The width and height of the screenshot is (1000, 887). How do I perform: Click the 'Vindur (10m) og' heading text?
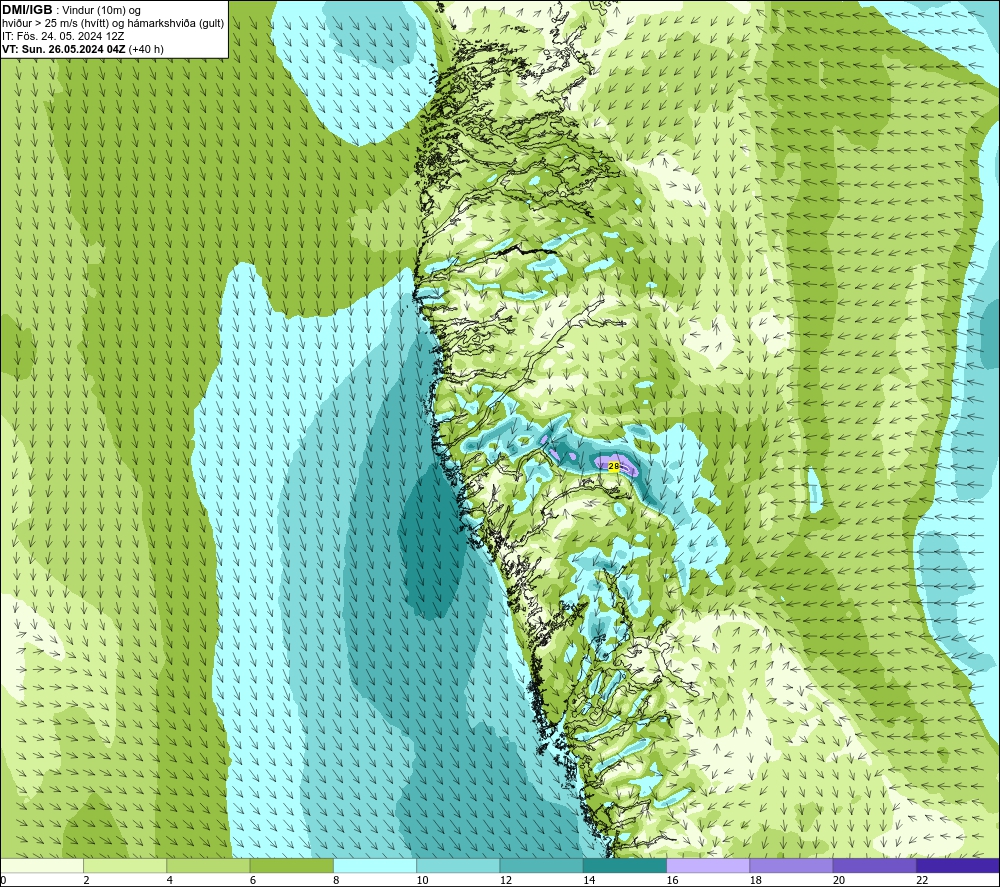(101, 11)
